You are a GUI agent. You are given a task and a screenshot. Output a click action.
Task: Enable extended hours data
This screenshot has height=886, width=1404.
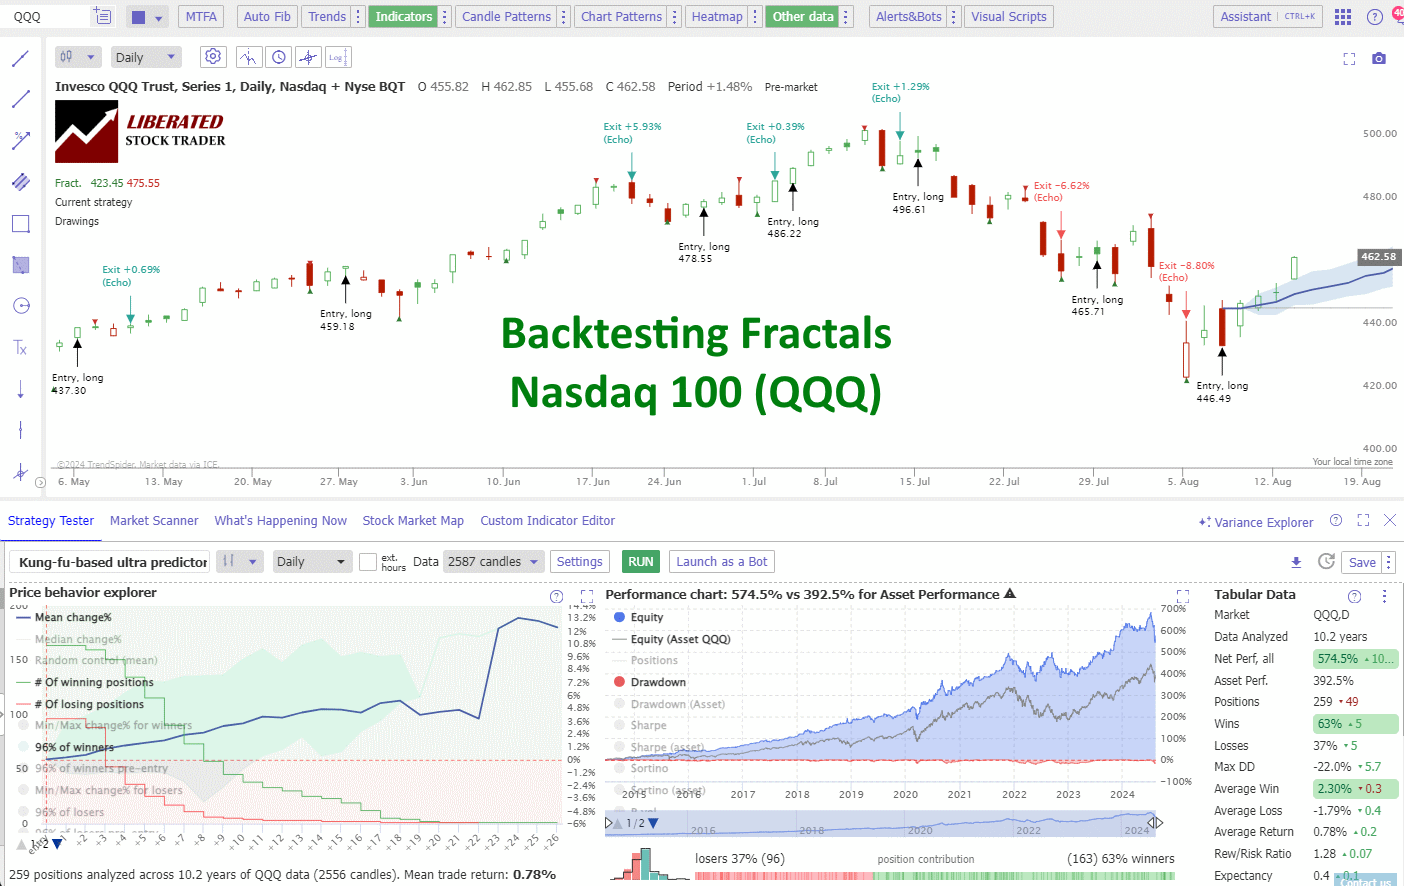point(367,561)
